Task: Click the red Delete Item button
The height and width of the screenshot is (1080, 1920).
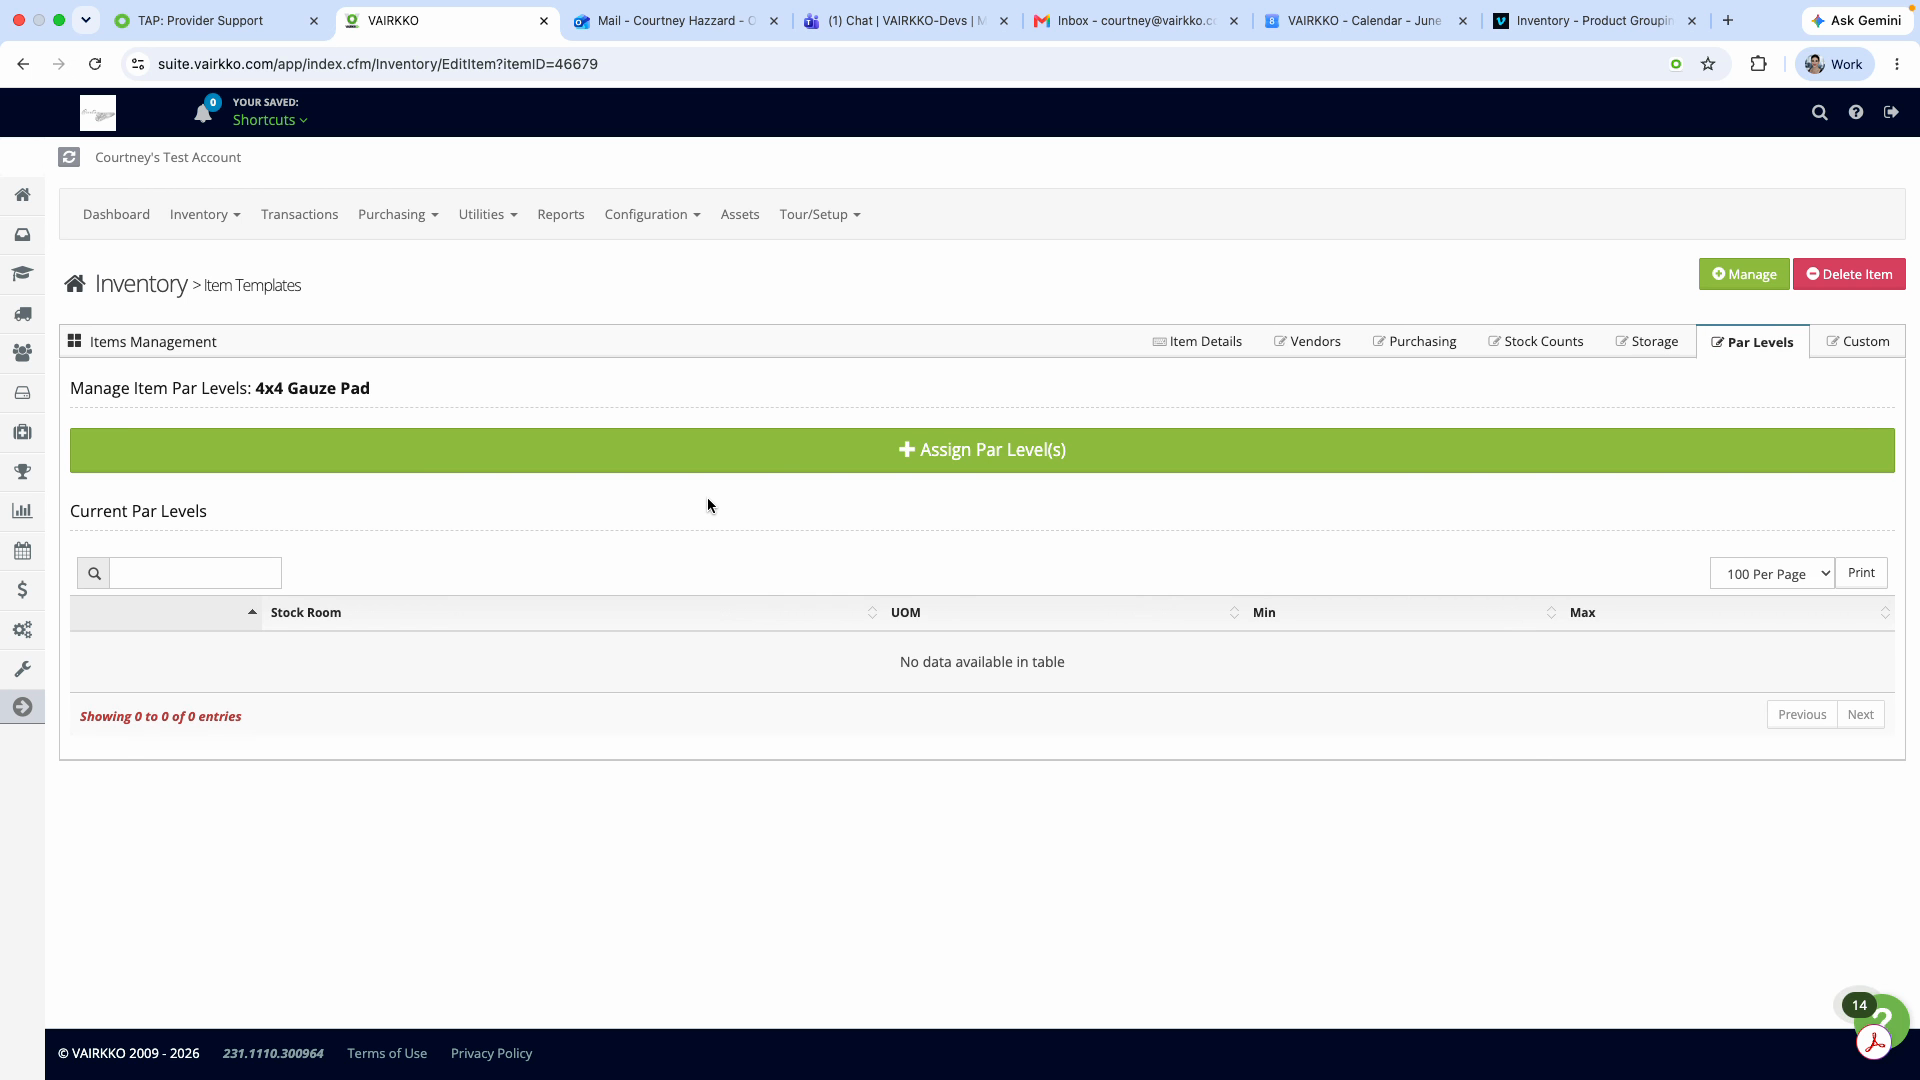Action: pyautogui.click(x=1849, y=274)
